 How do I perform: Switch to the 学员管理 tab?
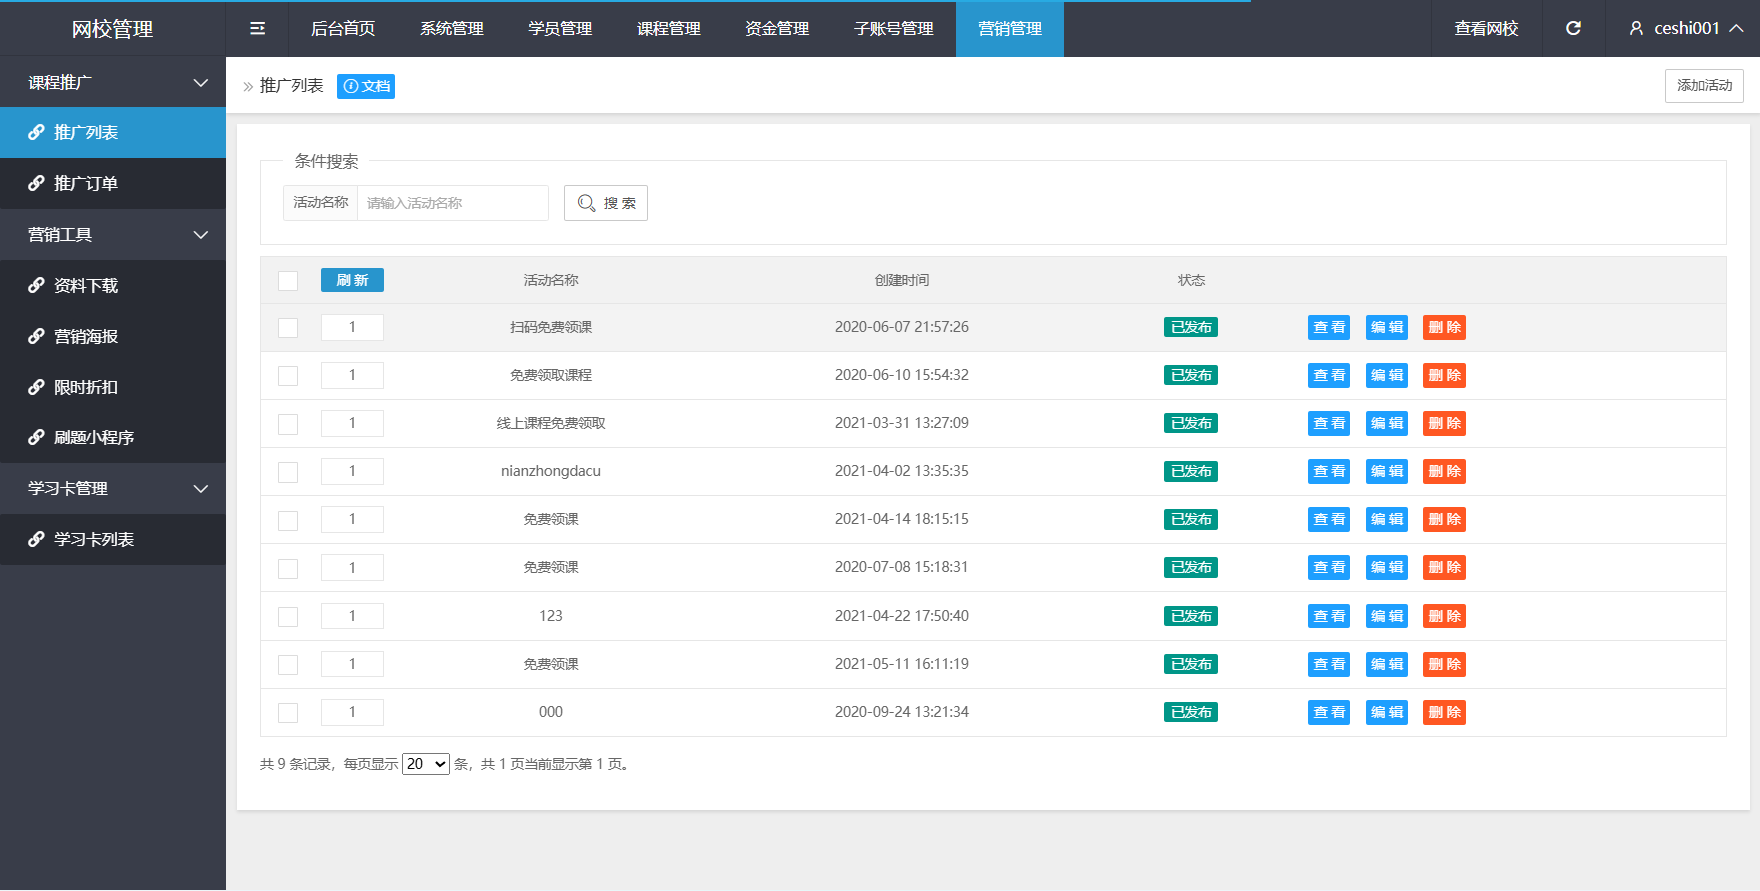tap(560, 29)
